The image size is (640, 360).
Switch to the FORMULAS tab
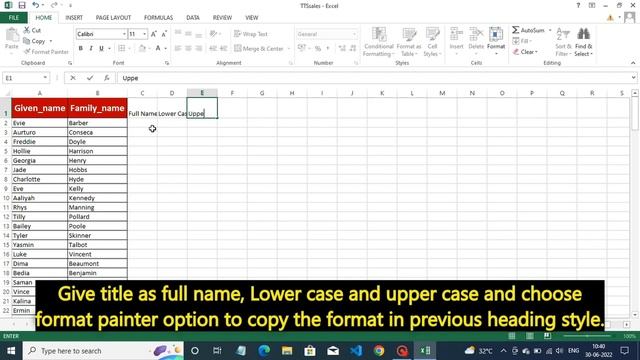pyautogui.click(x=158, y=18)
